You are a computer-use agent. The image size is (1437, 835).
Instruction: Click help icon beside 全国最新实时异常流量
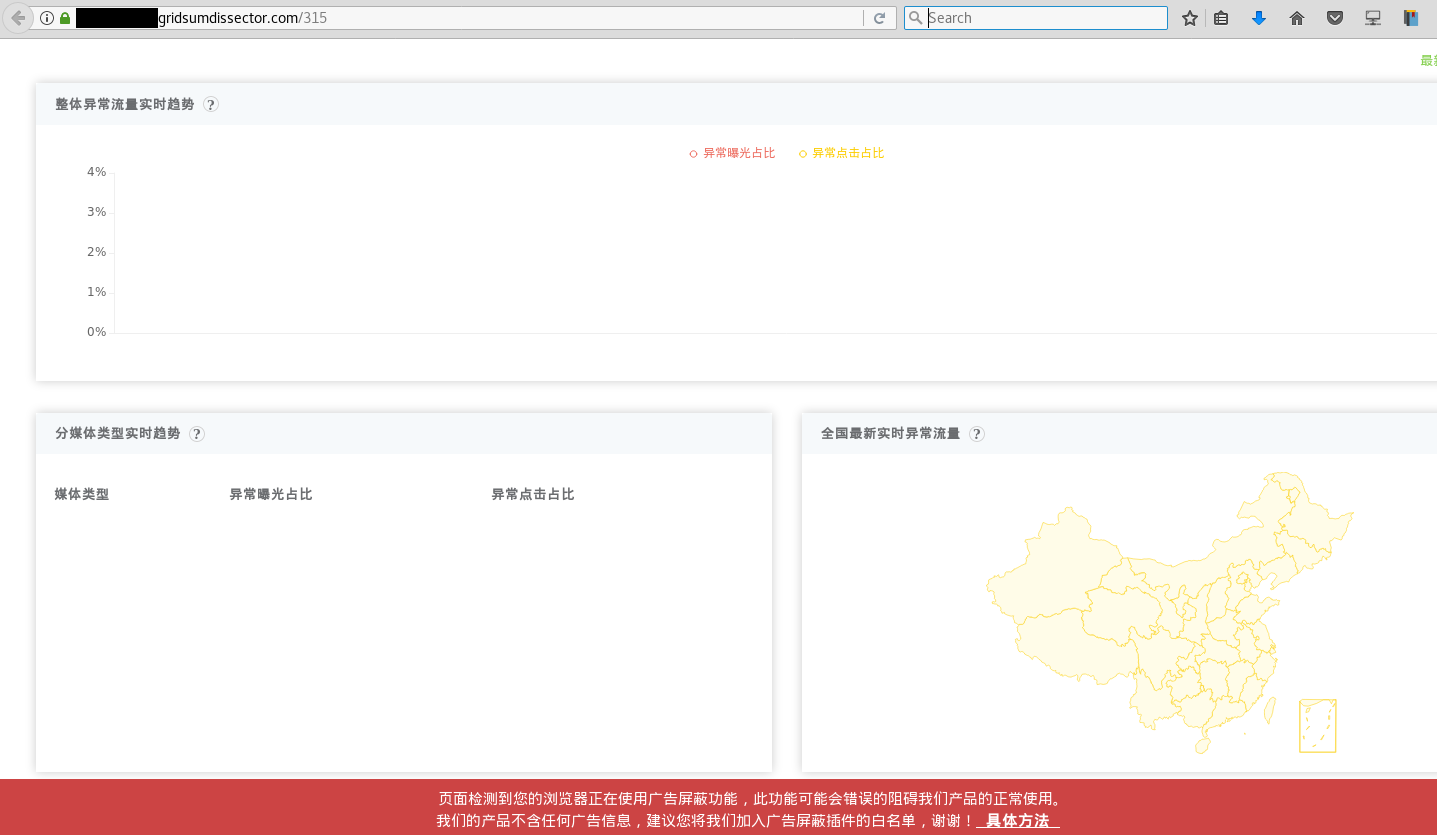tap(977, 434)
